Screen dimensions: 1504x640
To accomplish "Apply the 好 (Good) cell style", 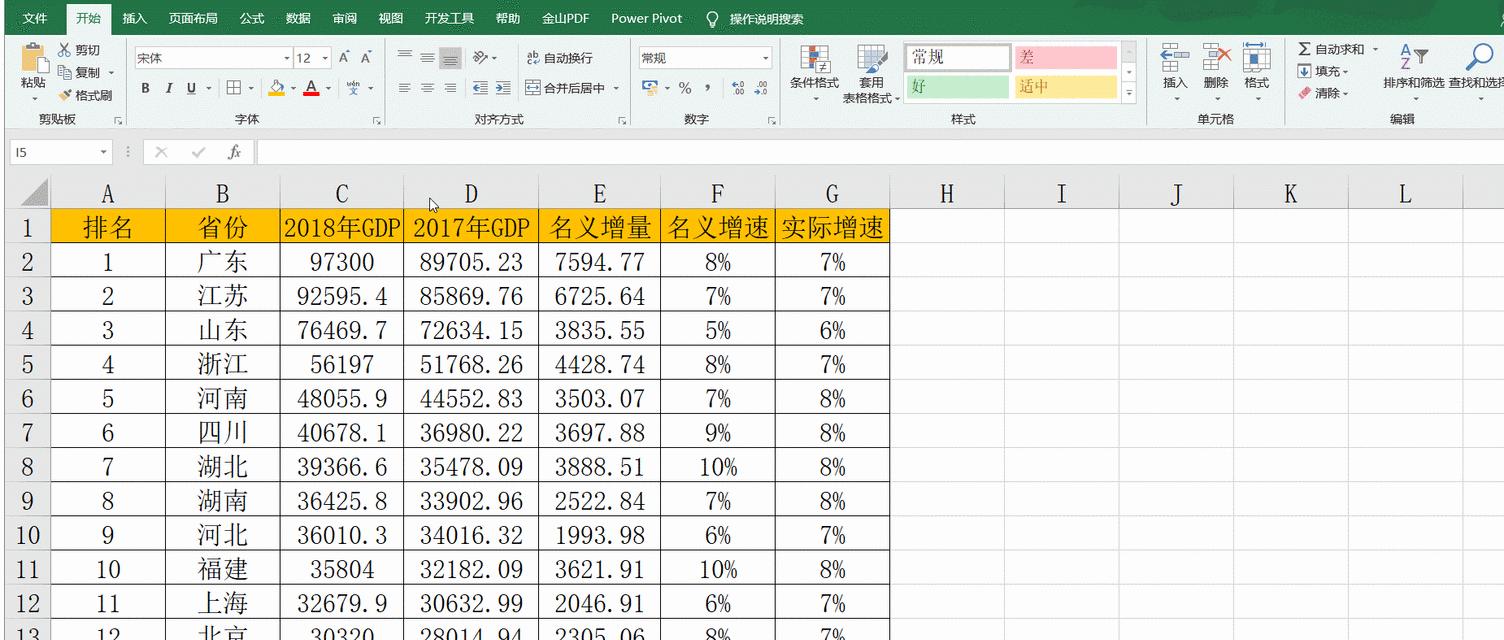I will coord(958,87).
